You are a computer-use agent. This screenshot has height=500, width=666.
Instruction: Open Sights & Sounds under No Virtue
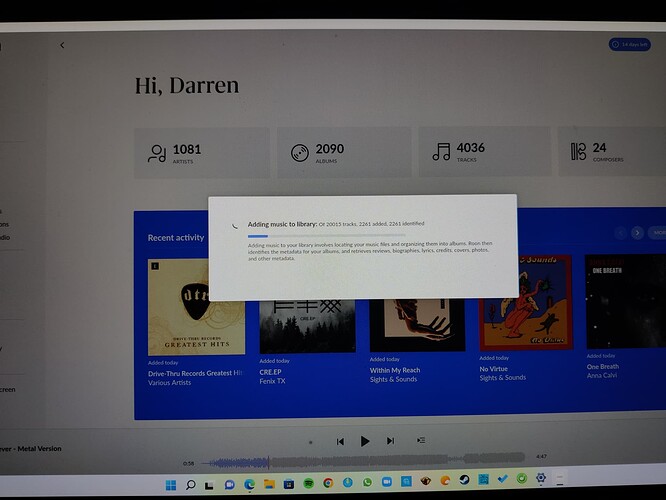coord(503,378)
